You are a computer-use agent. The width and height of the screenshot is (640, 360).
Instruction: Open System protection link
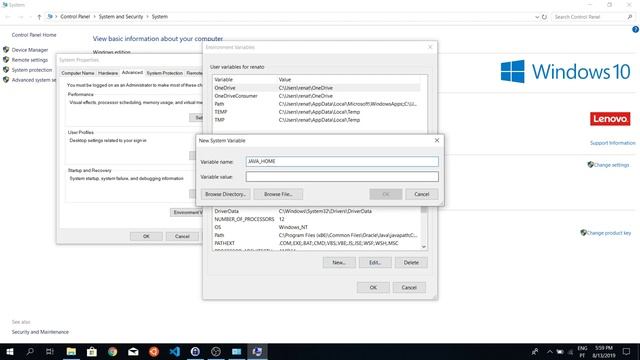(31, 70)
